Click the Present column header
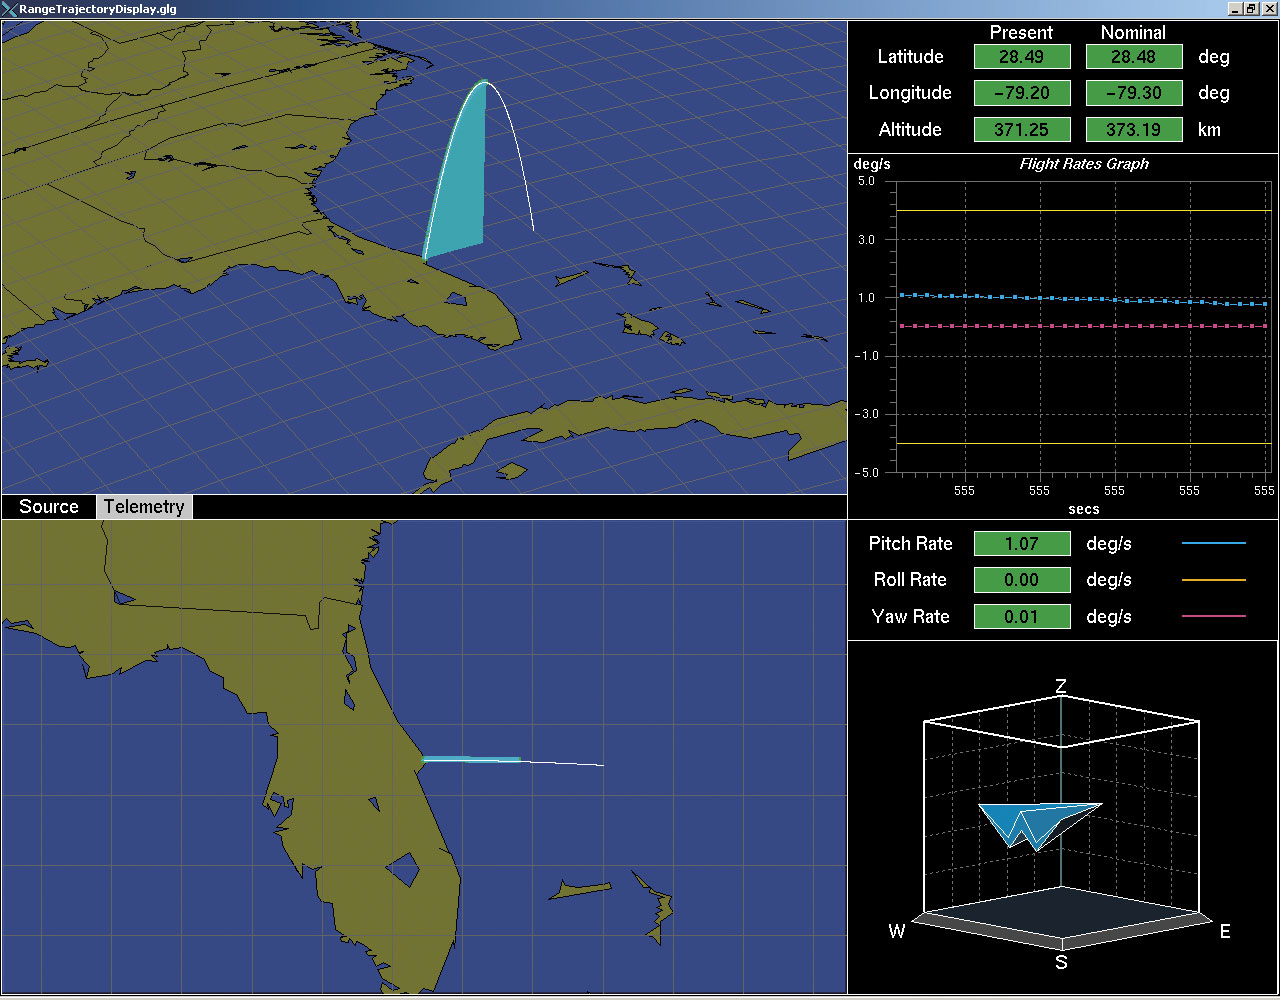 coord(1021,33)
